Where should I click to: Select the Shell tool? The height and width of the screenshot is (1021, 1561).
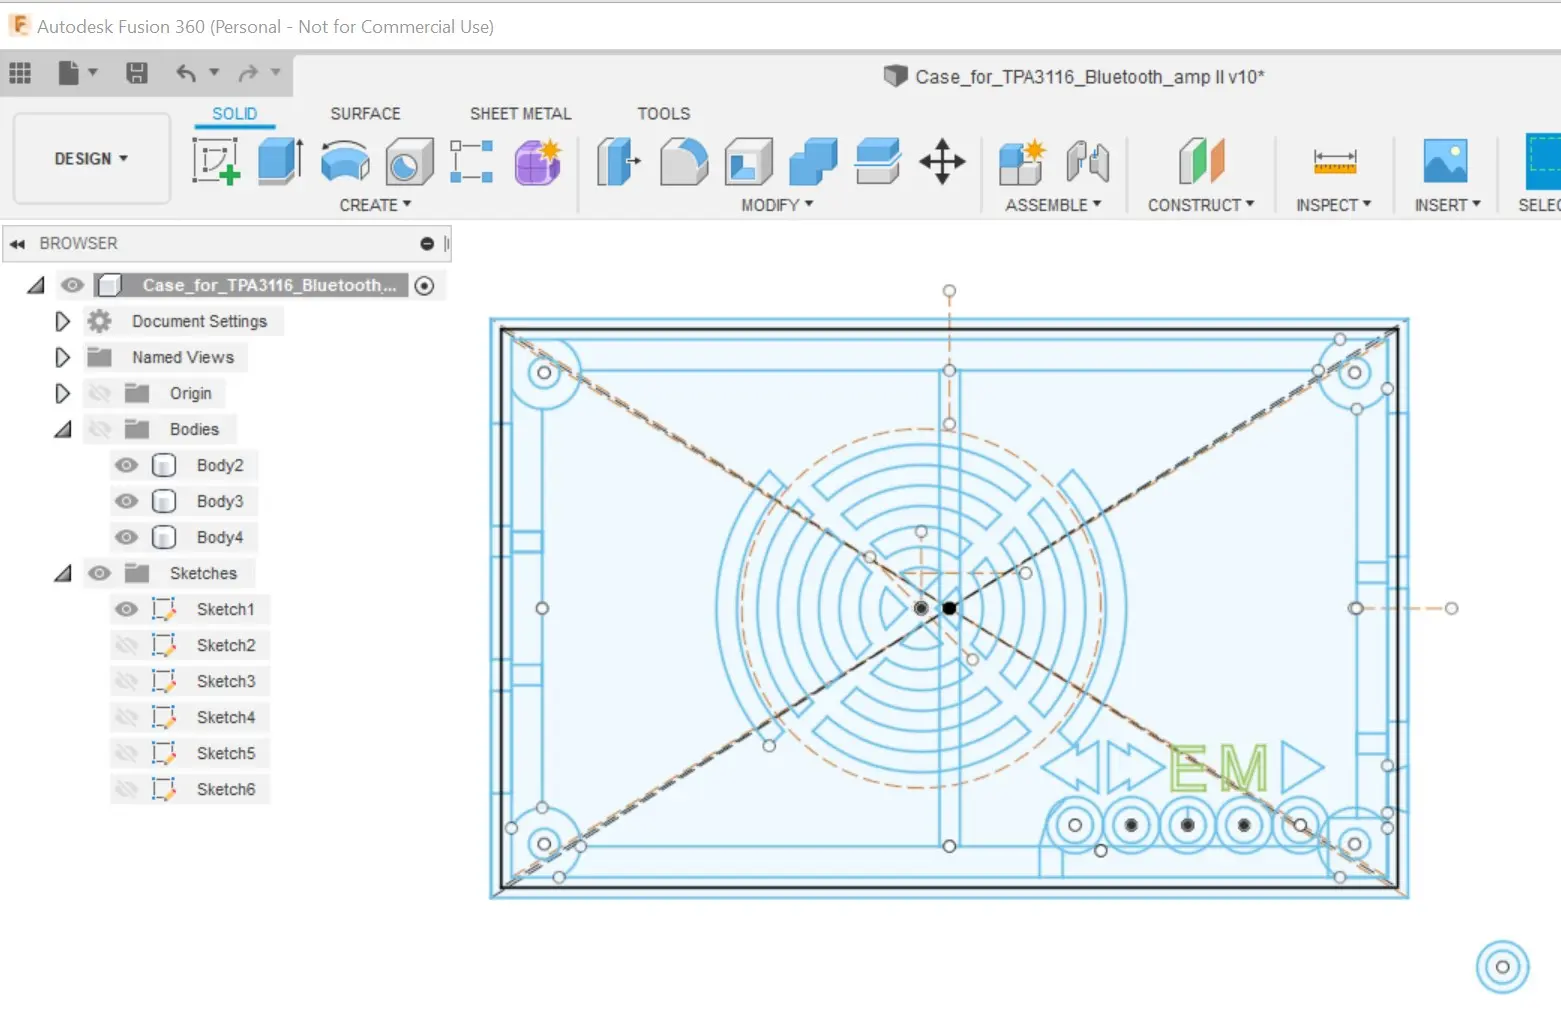click(x=749, y=161)
